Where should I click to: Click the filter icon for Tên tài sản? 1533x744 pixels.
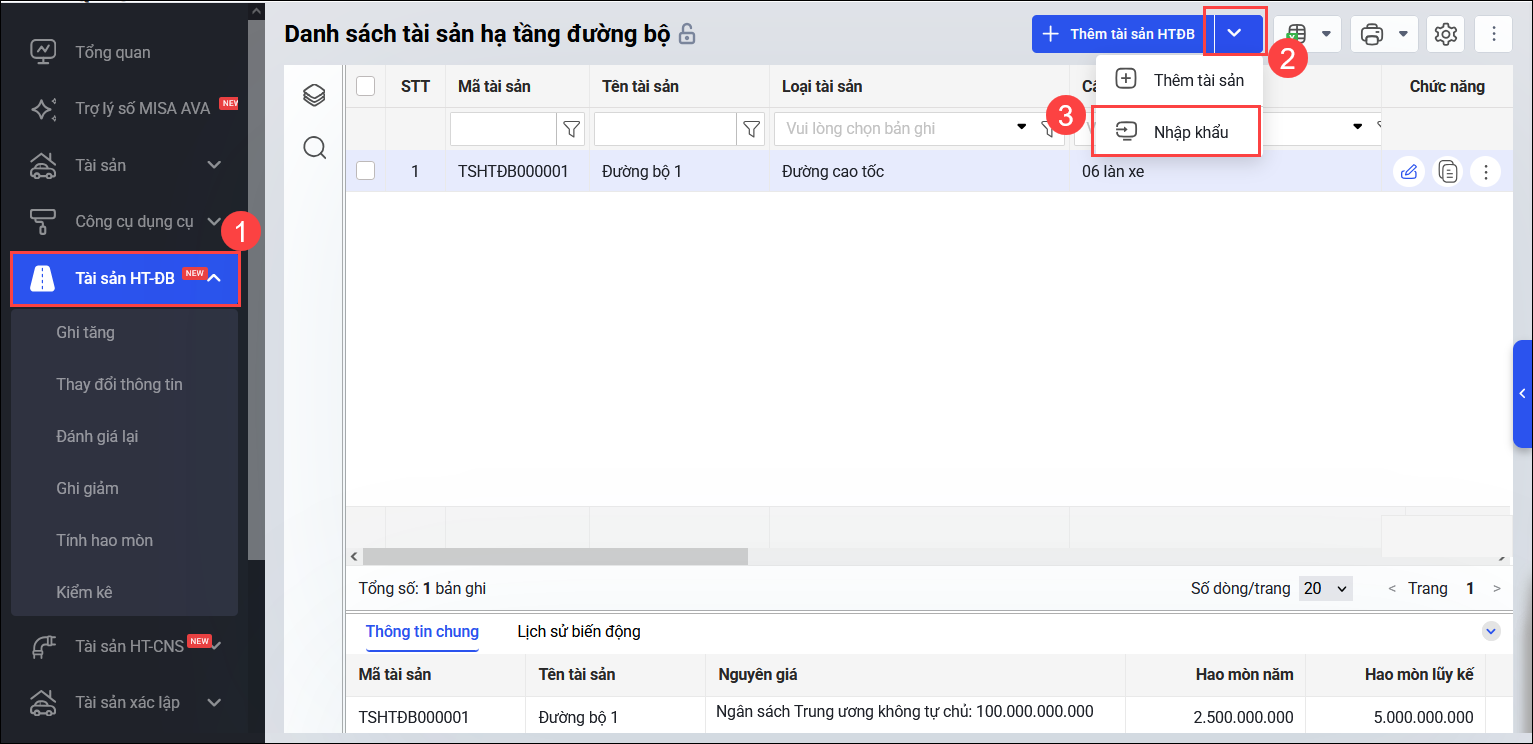click(752, 128)
